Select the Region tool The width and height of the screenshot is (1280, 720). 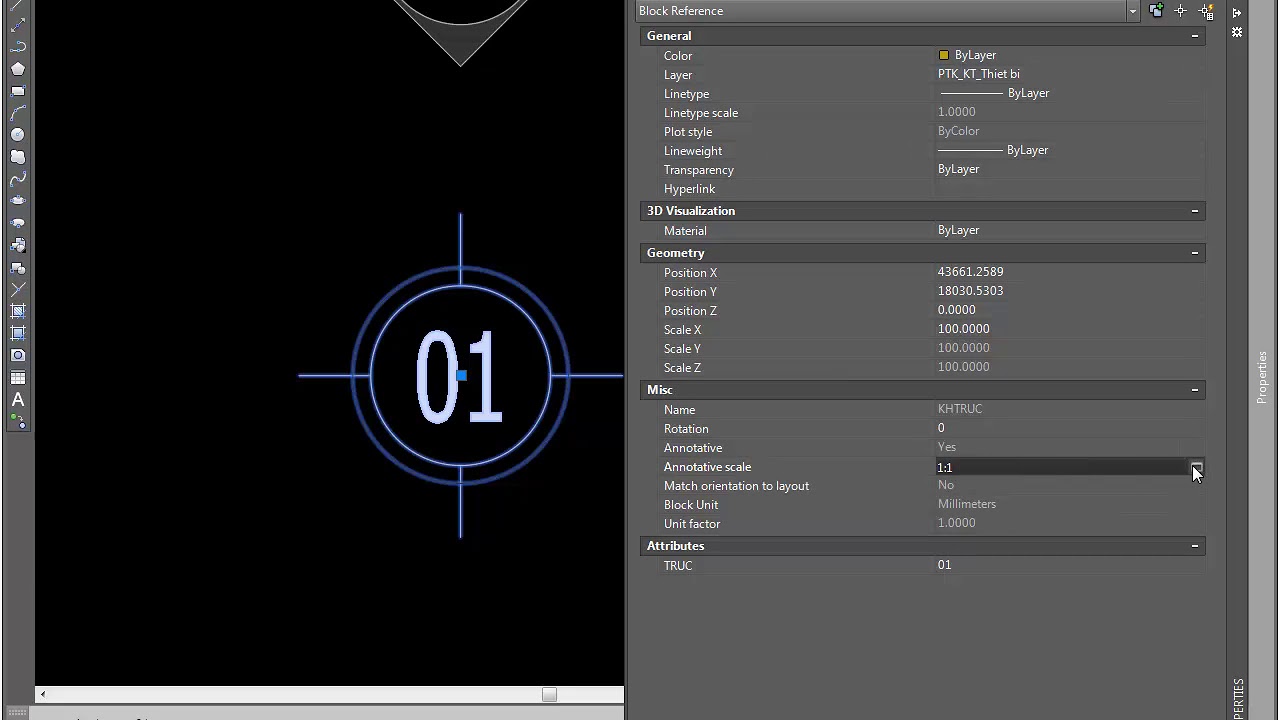point(18,356)
